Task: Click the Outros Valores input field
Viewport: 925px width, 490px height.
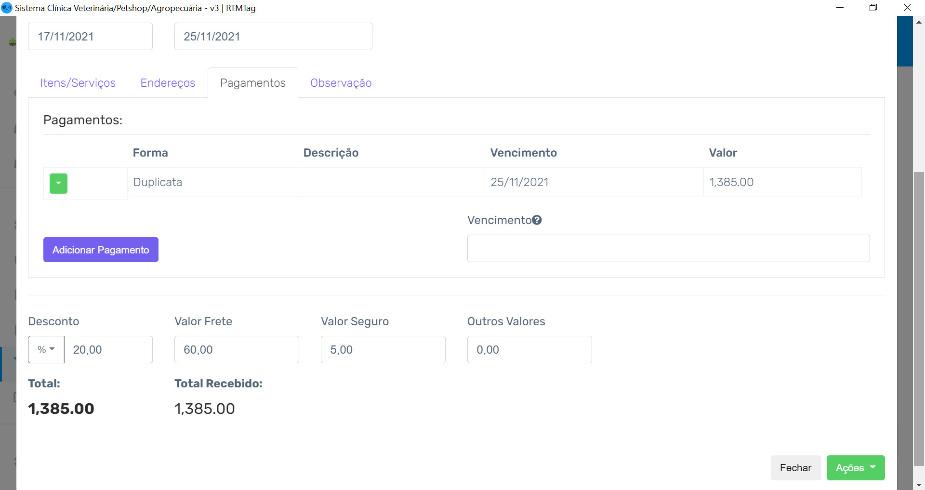Action: (x=529, y=350)
